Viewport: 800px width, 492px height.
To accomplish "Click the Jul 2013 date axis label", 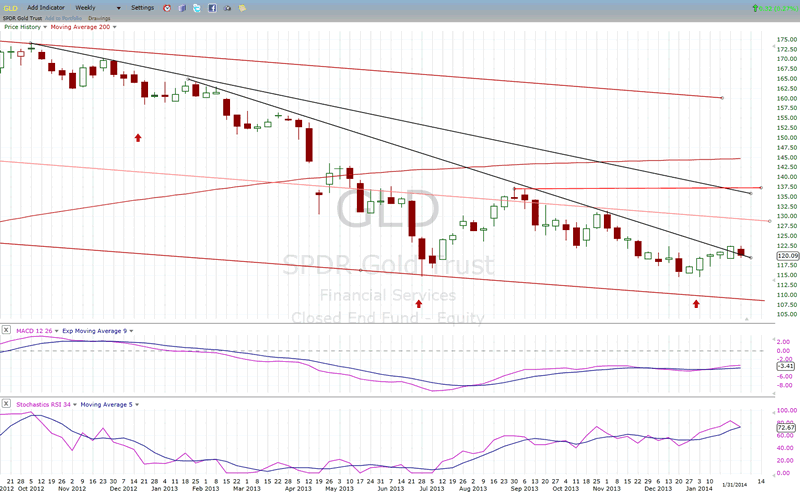I will [432, 488].
